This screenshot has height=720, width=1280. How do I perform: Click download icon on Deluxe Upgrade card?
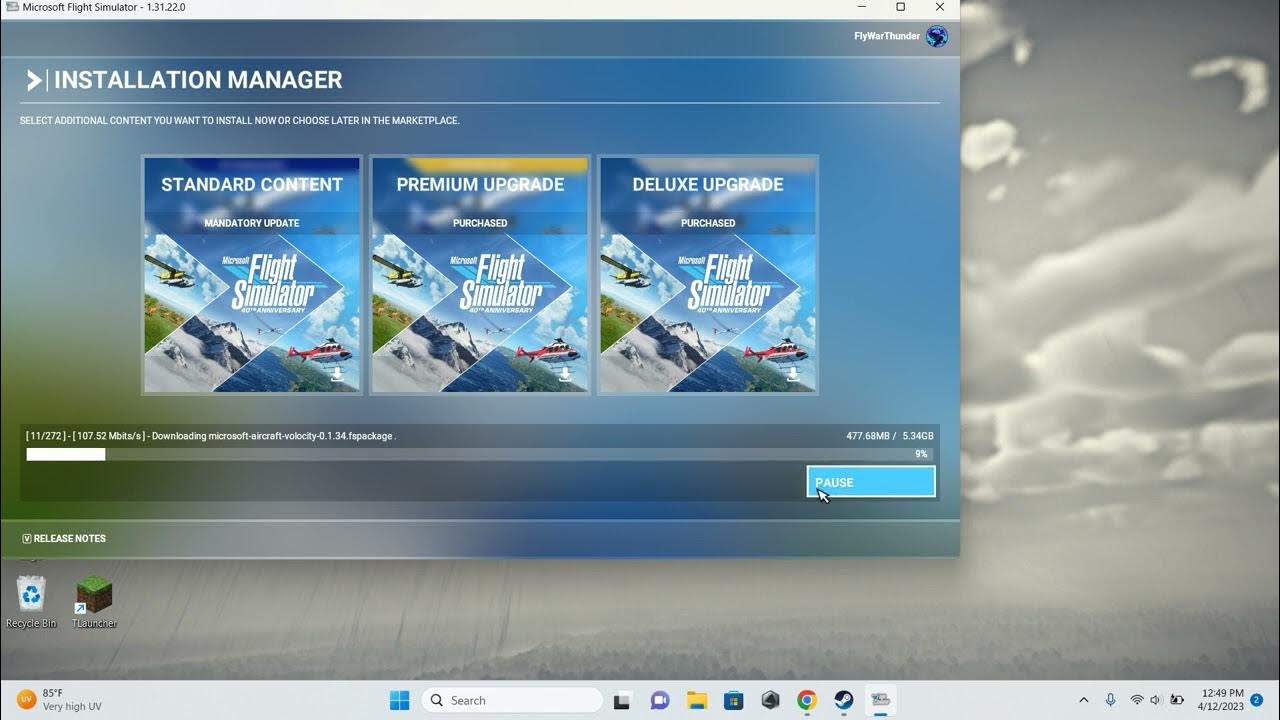pyautogui.click(x=793, y=375)
